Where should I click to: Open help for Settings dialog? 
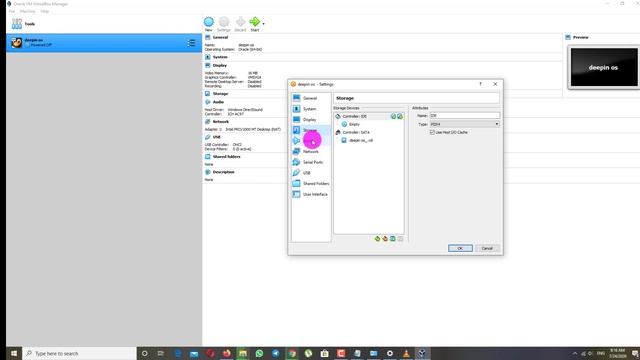pyautogui.click(x=480, y=84)
